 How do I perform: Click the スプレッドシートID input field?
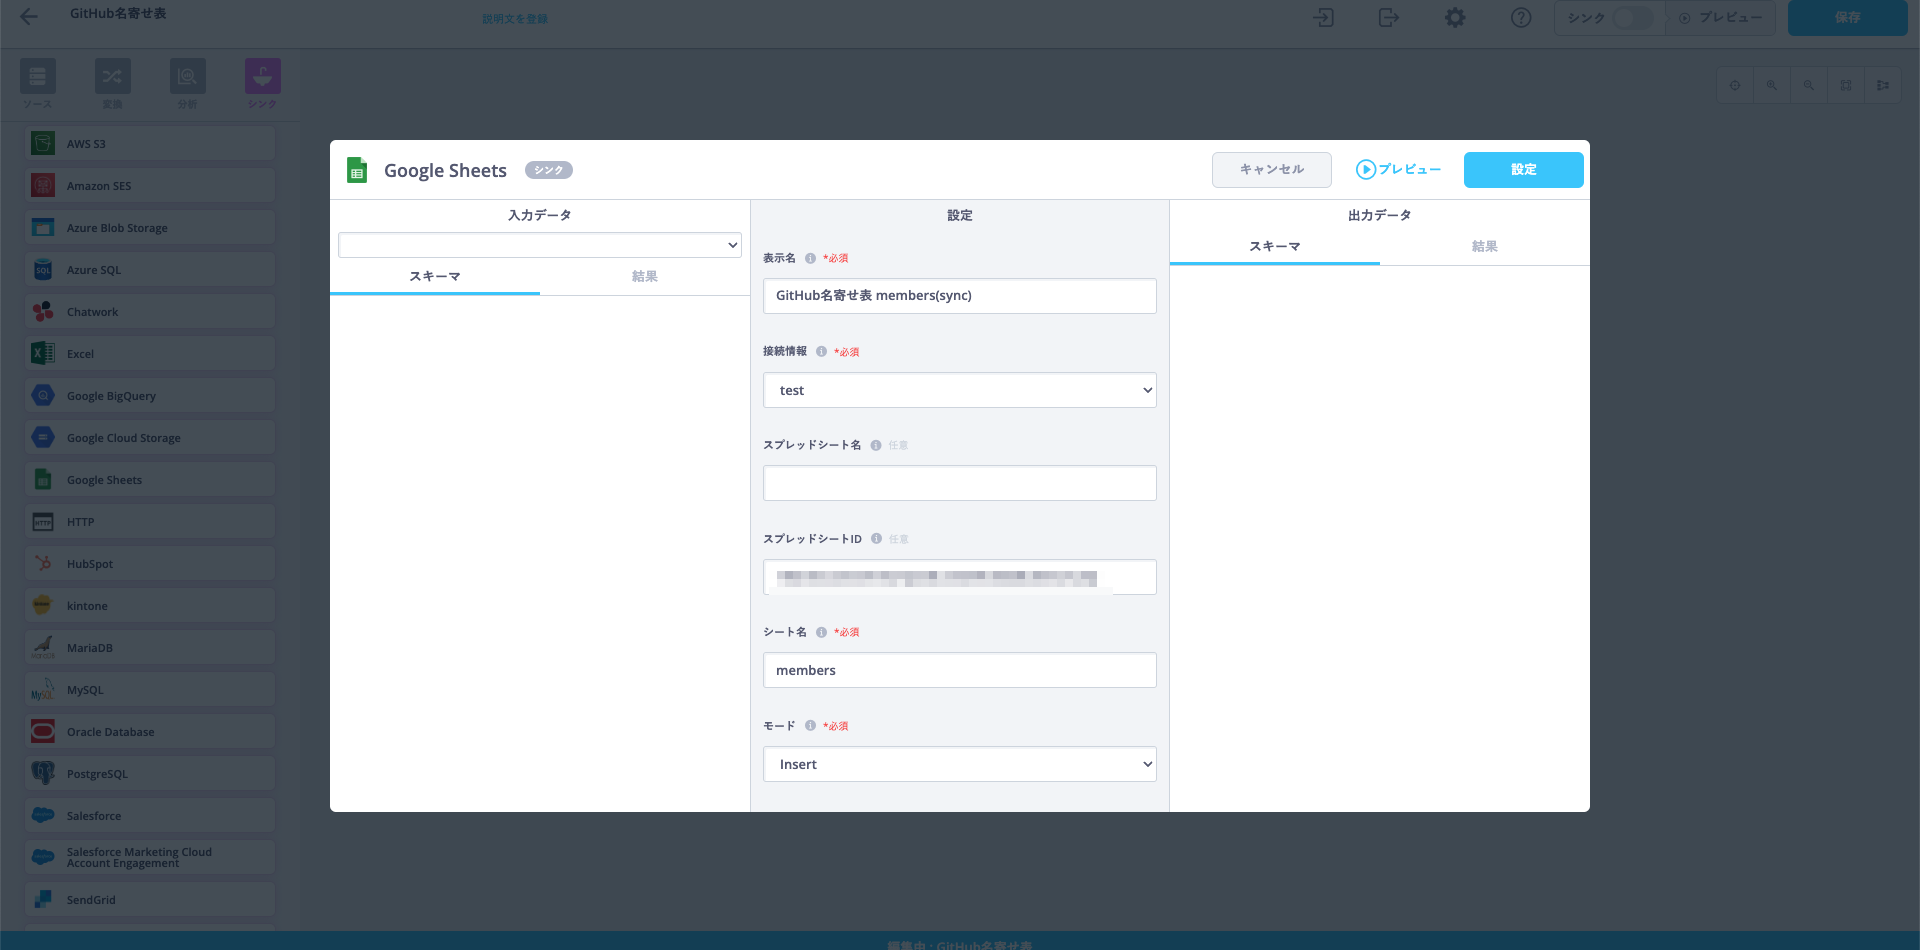pos(959,577)
